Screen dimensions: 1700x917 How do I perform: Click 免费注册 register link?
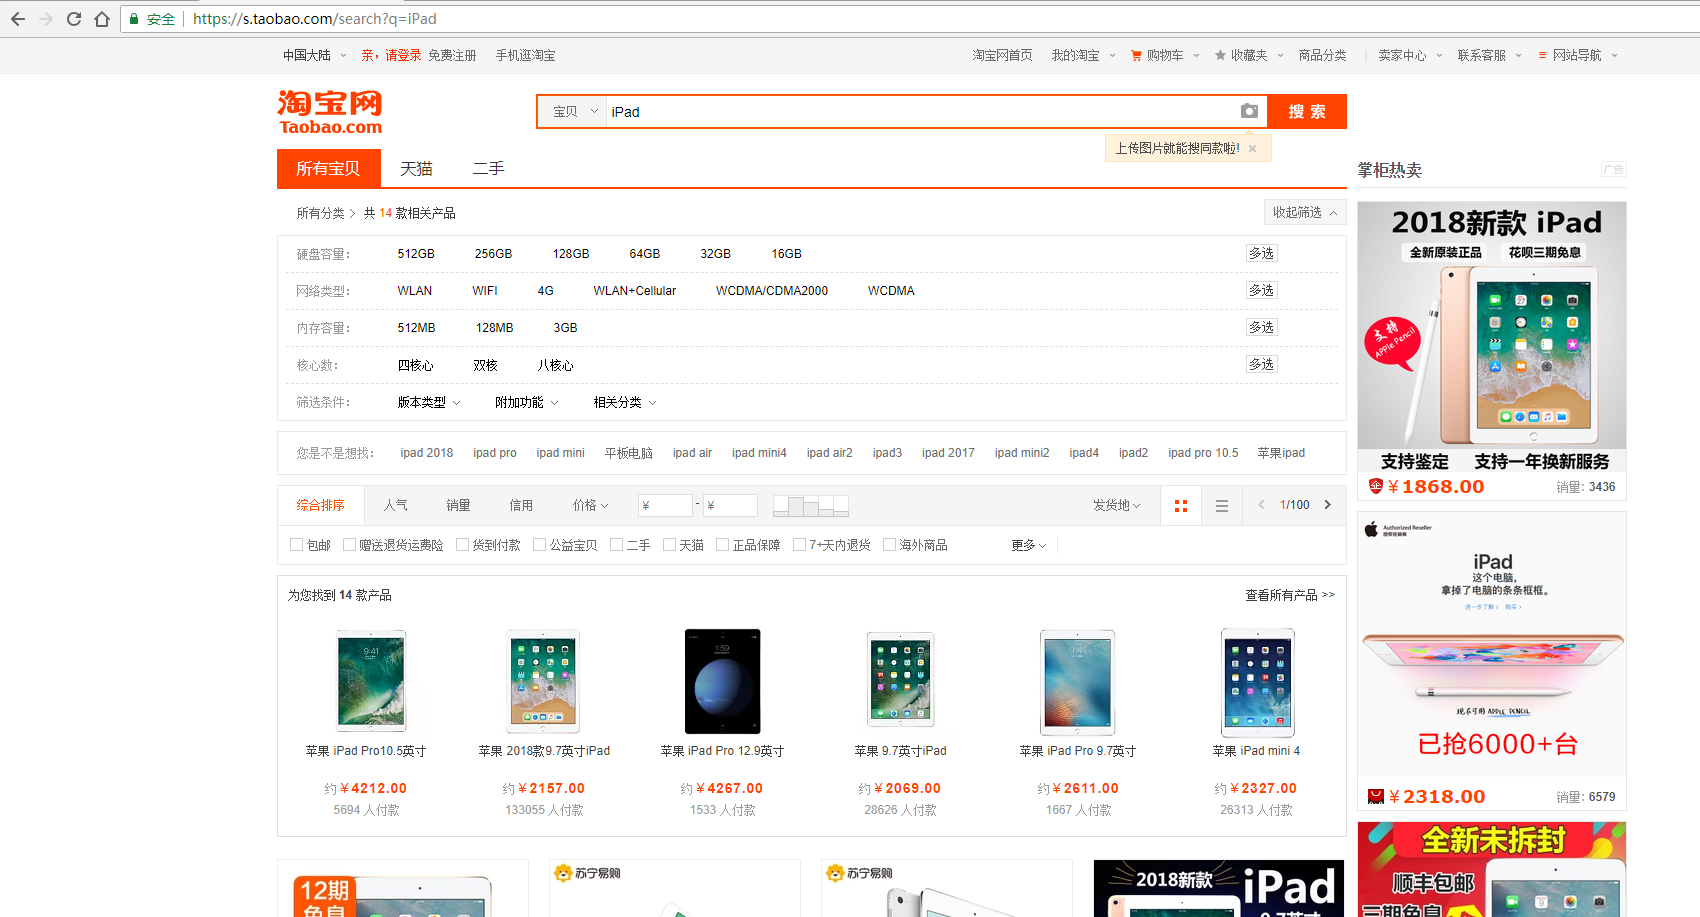[452, 56]
